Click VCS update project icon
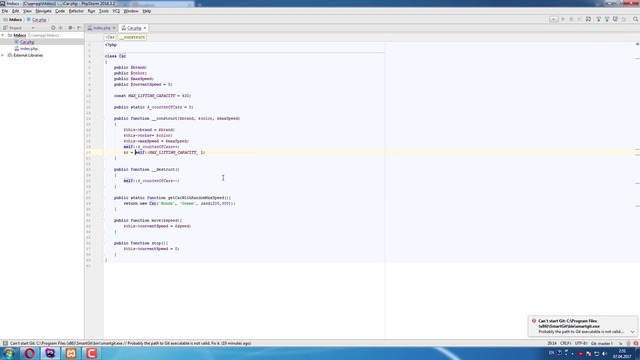The image size is (640, 360). click(x=599, y=19)
